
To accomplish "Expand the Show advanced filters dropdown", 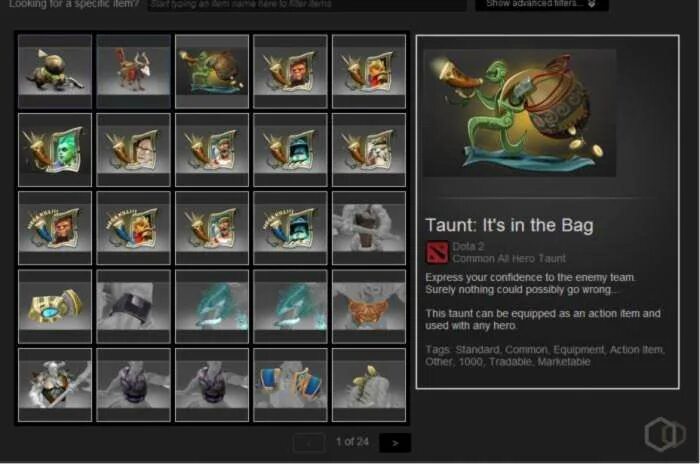I will coord(542,4).
